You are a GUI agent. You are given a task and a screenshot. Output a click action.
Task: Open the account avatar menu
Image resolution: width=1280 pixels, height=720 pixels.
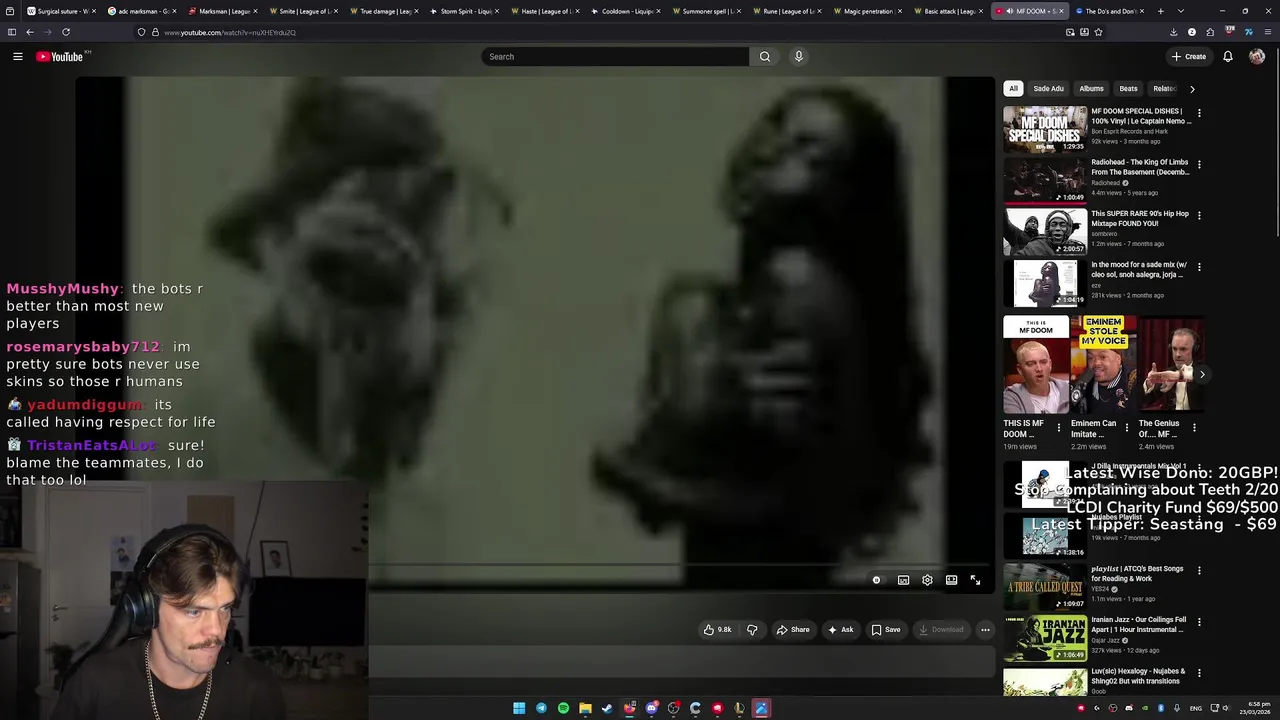pyautogui.click(x=1257, y=57)
